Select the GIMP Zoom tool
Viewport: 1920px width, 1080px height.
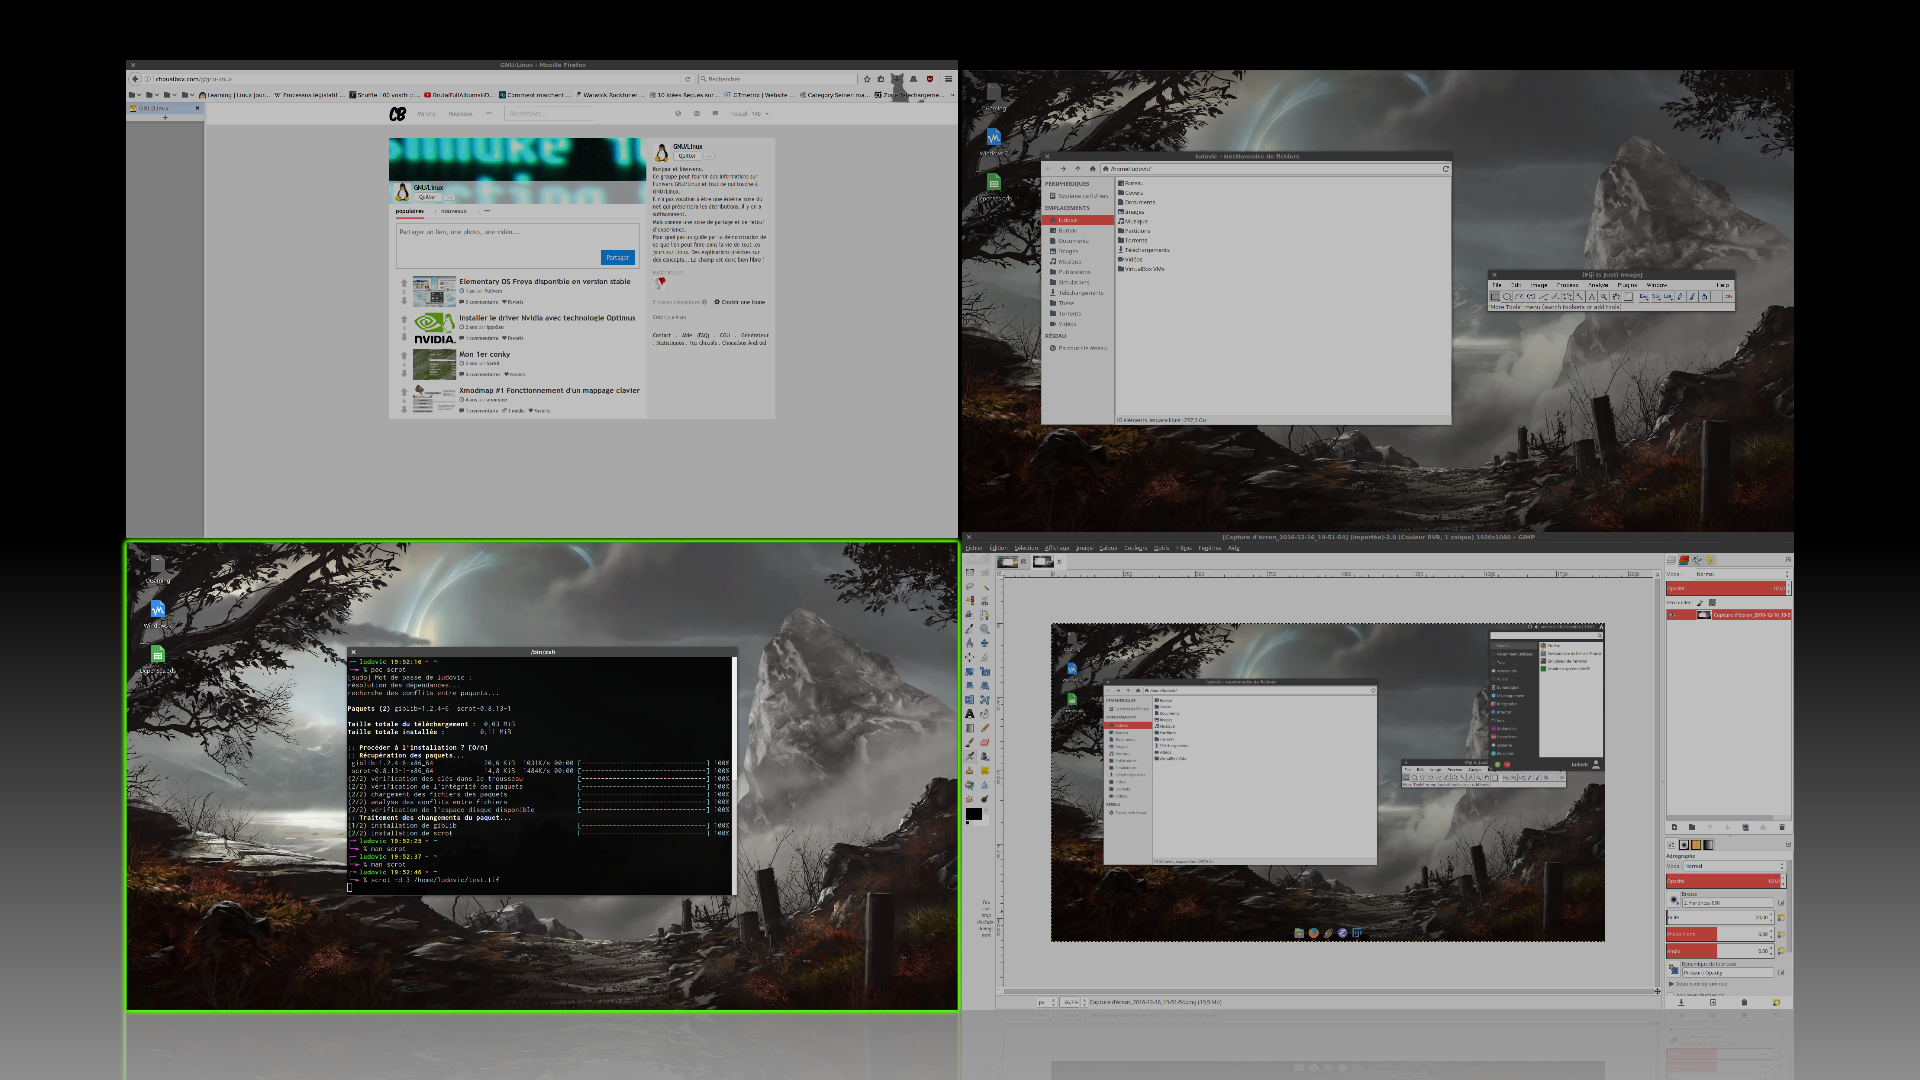pos(985,629)
